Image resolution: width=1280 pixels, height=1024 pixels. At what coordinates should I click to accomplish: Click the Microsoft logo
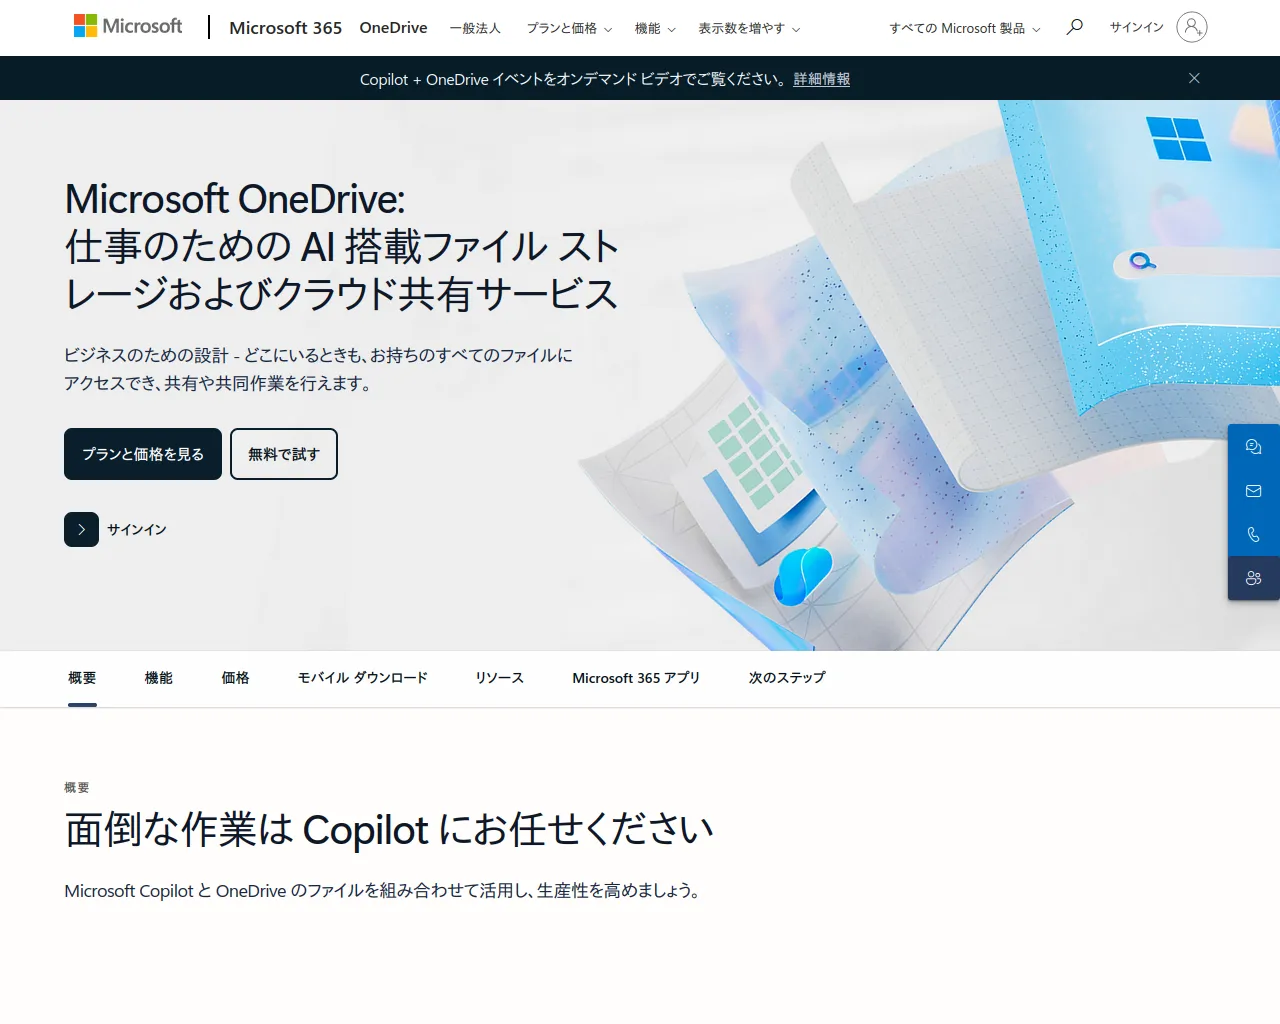pyautogui.click(x=128, y=26)
